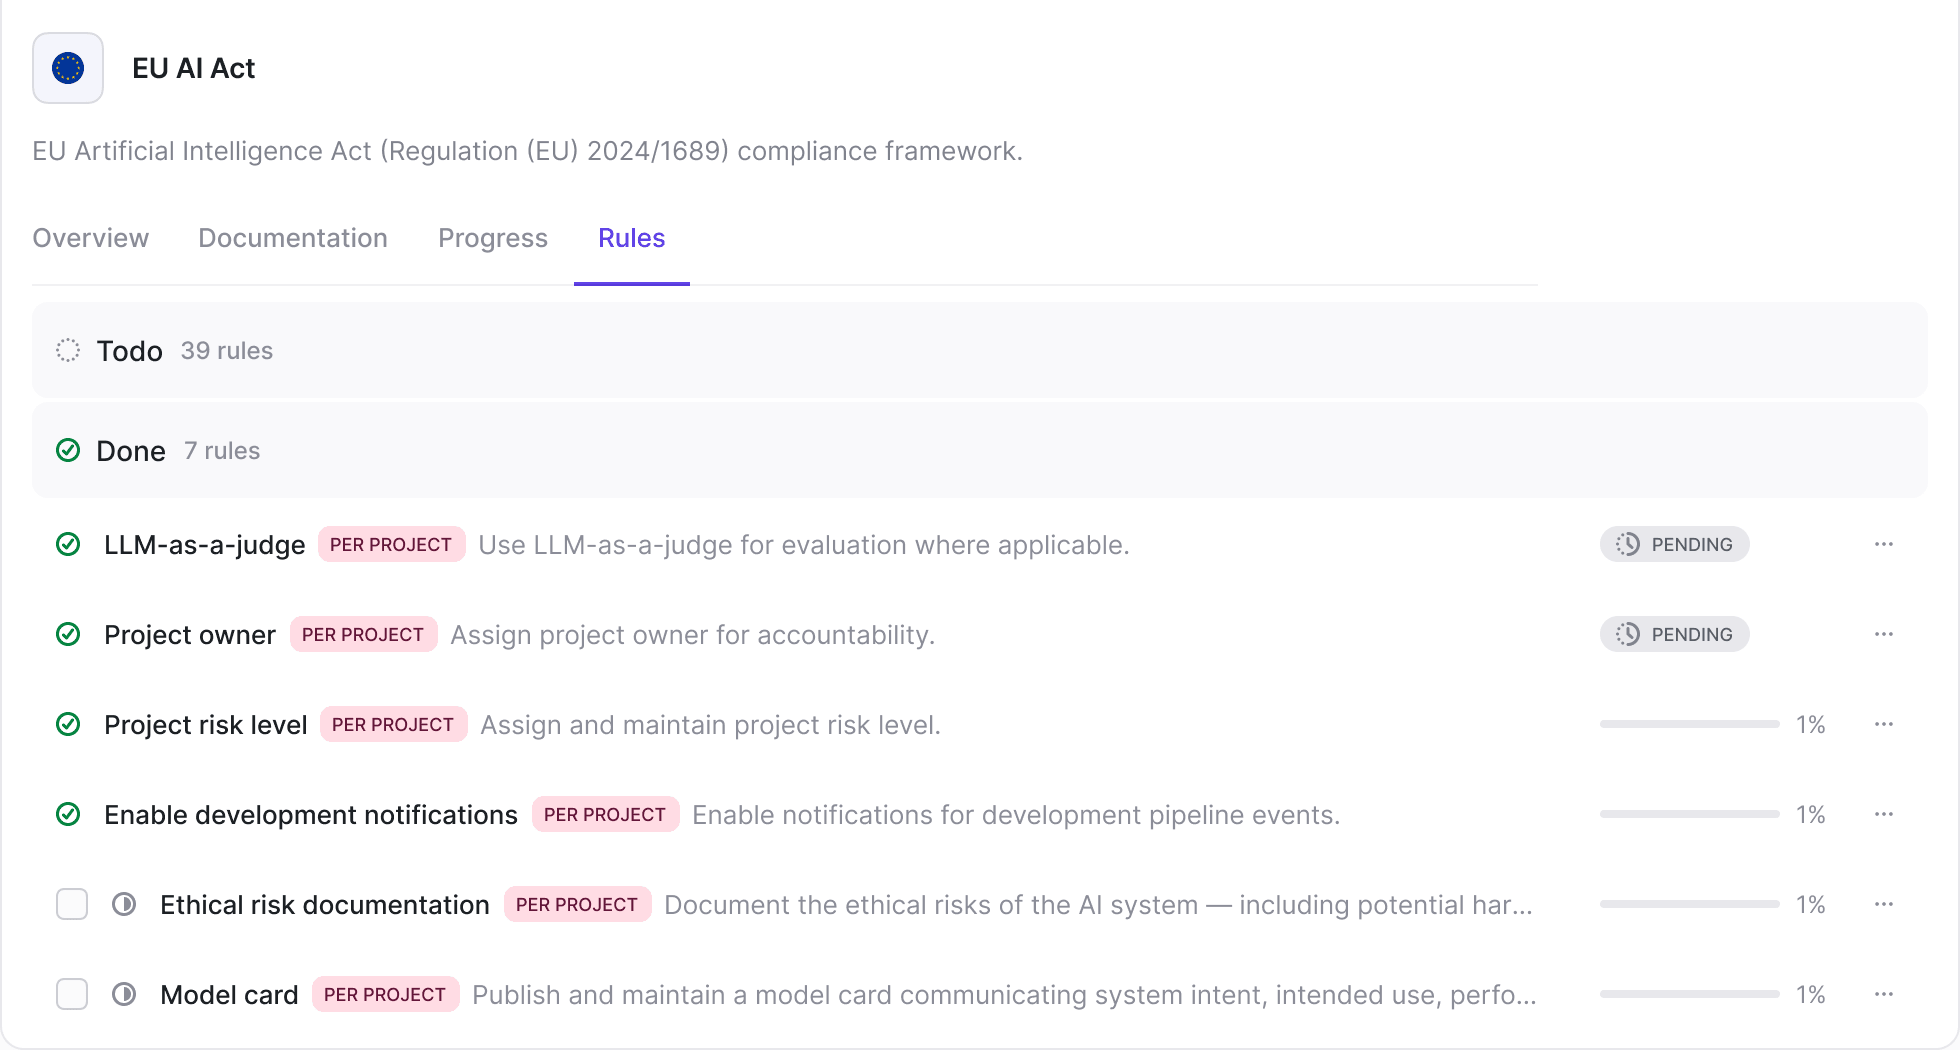This screenshot has width=1960, height=1050.
Task: Expand the Todo 39 rules group
Action: point(980,350)
